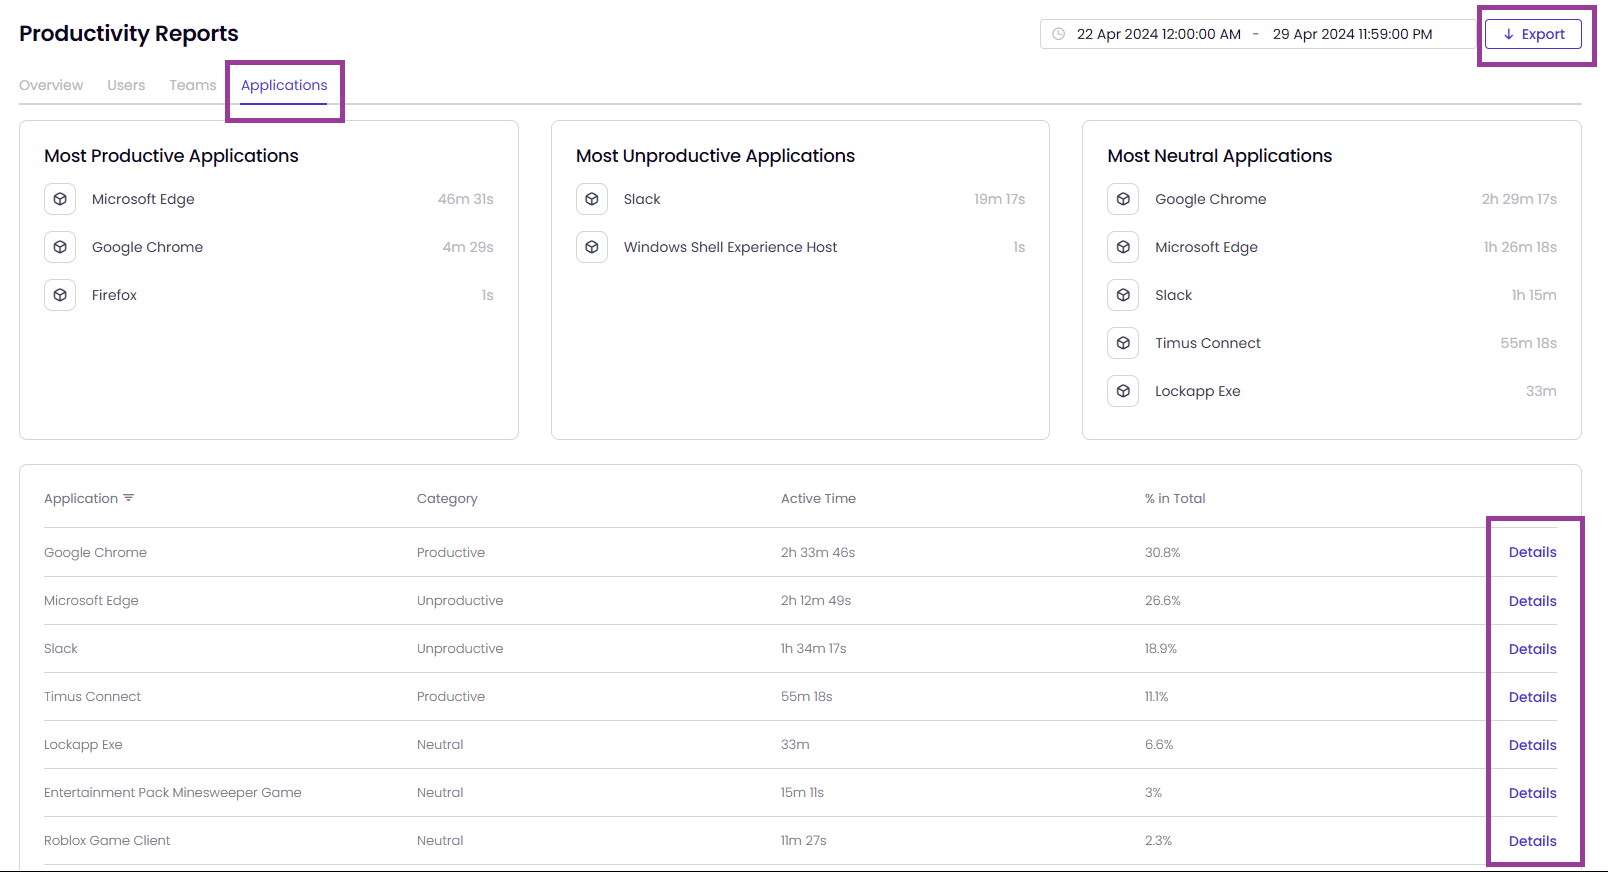Click the Category column header
The width and height of the screenshot is (1608, 872).
pyautogui.click(x=447, y=498)
